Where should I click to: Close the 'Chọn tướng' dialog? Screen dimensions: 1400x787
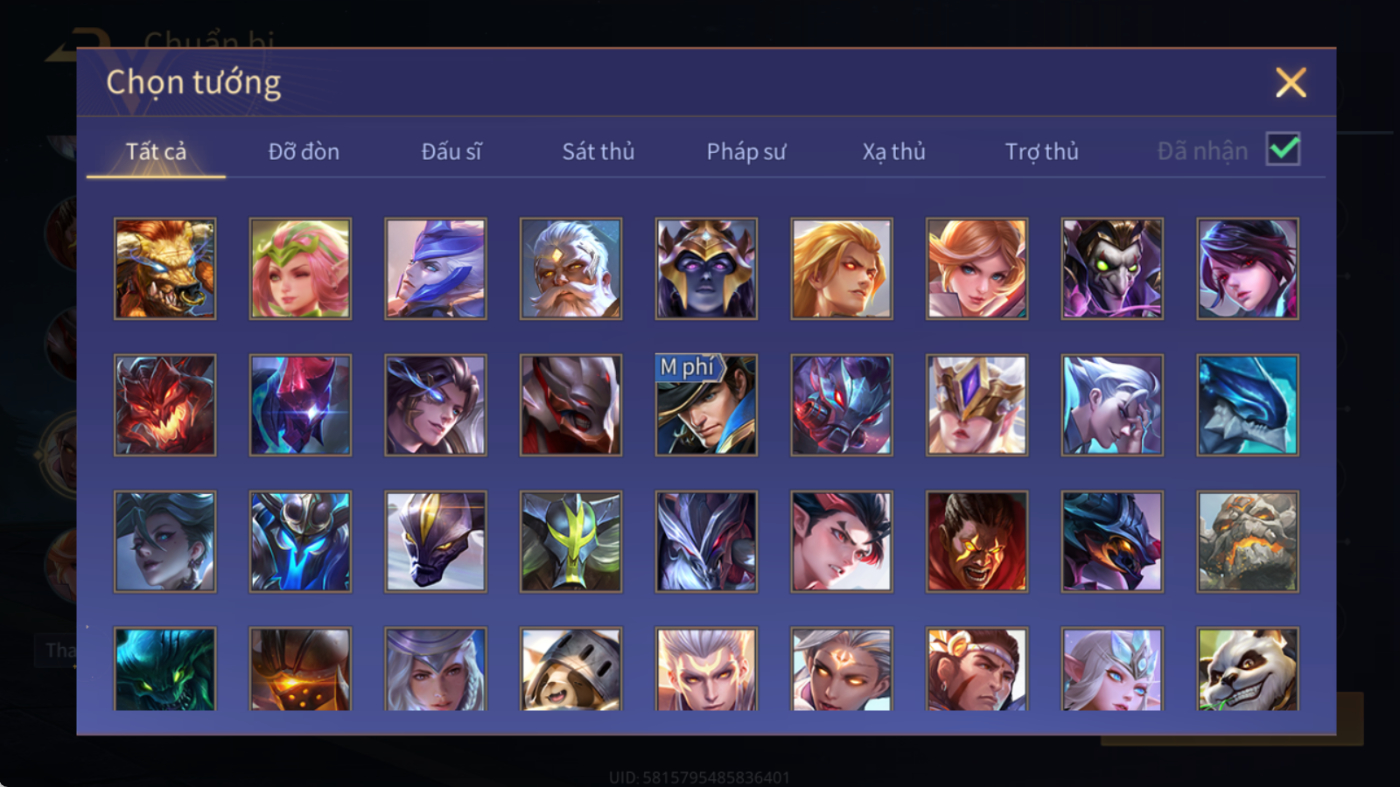click(x=1291, y=82)
